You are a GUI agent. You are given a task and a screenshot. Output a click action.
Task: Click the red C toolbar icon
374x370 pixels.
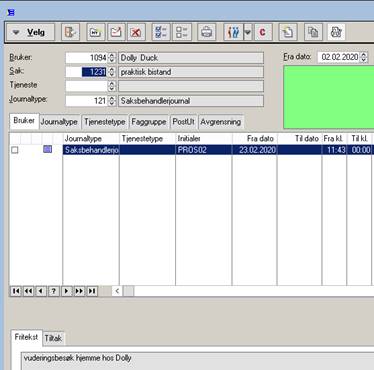[x=263, y=32]
